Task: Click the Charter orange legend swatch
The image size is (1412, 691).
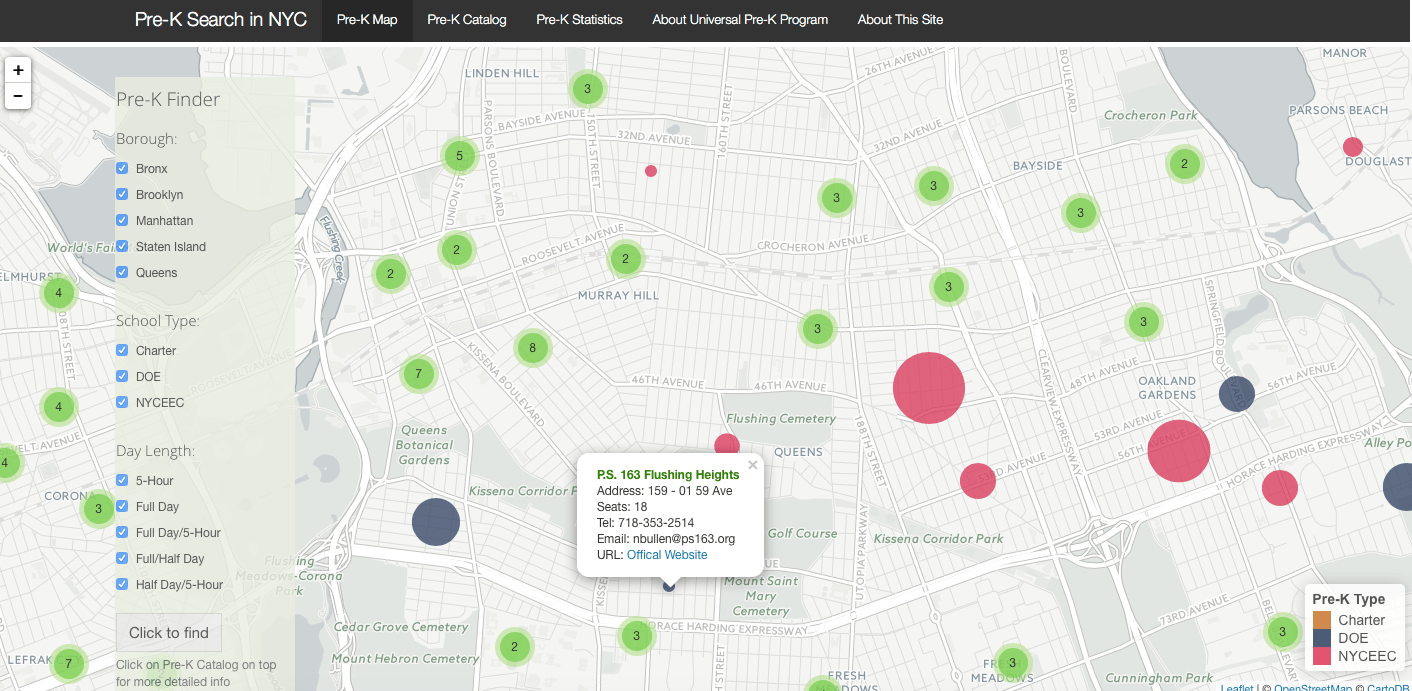Action: (x=1322, y=620)
